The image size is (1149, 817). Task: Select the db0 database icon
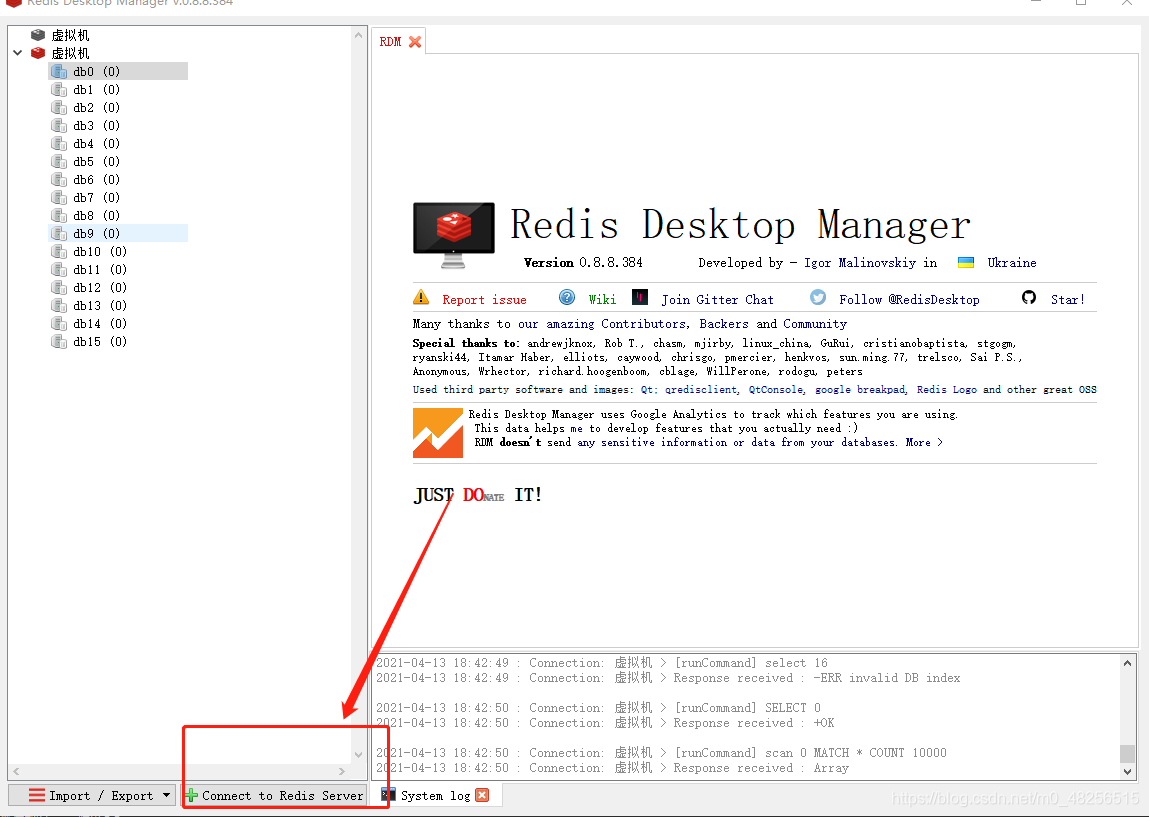click(x=59, y=71)
